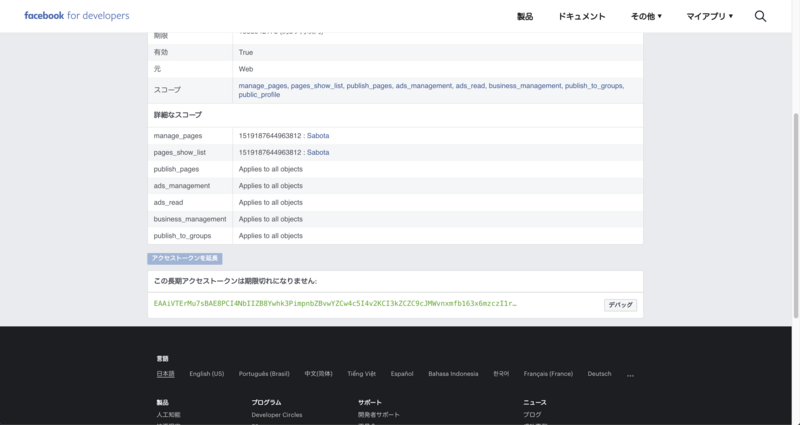This screenshot has width=800, height=425.
Task: Open the ads_read scope link
Action: (x=470, y=86)
